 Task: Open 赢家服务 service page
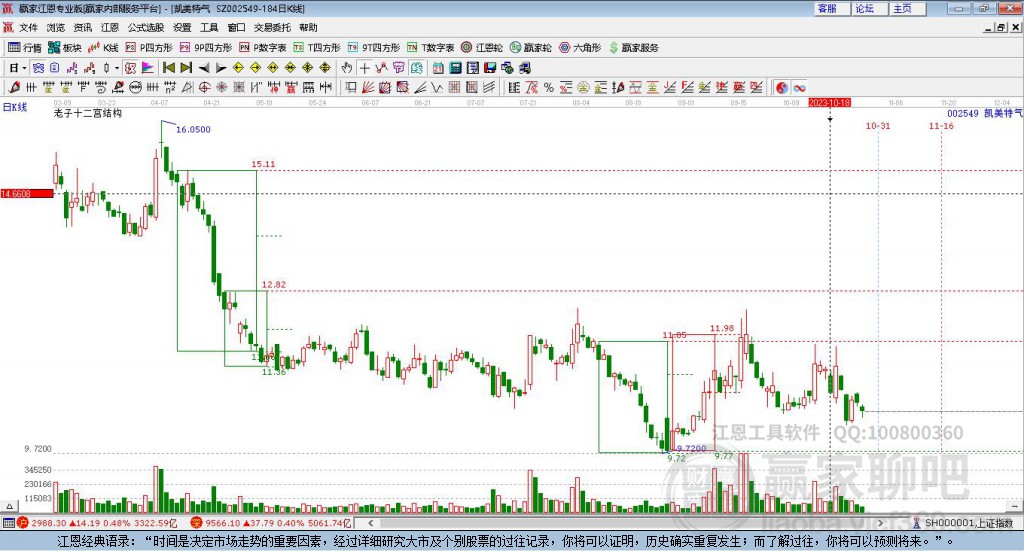click(x=633, y=48)
